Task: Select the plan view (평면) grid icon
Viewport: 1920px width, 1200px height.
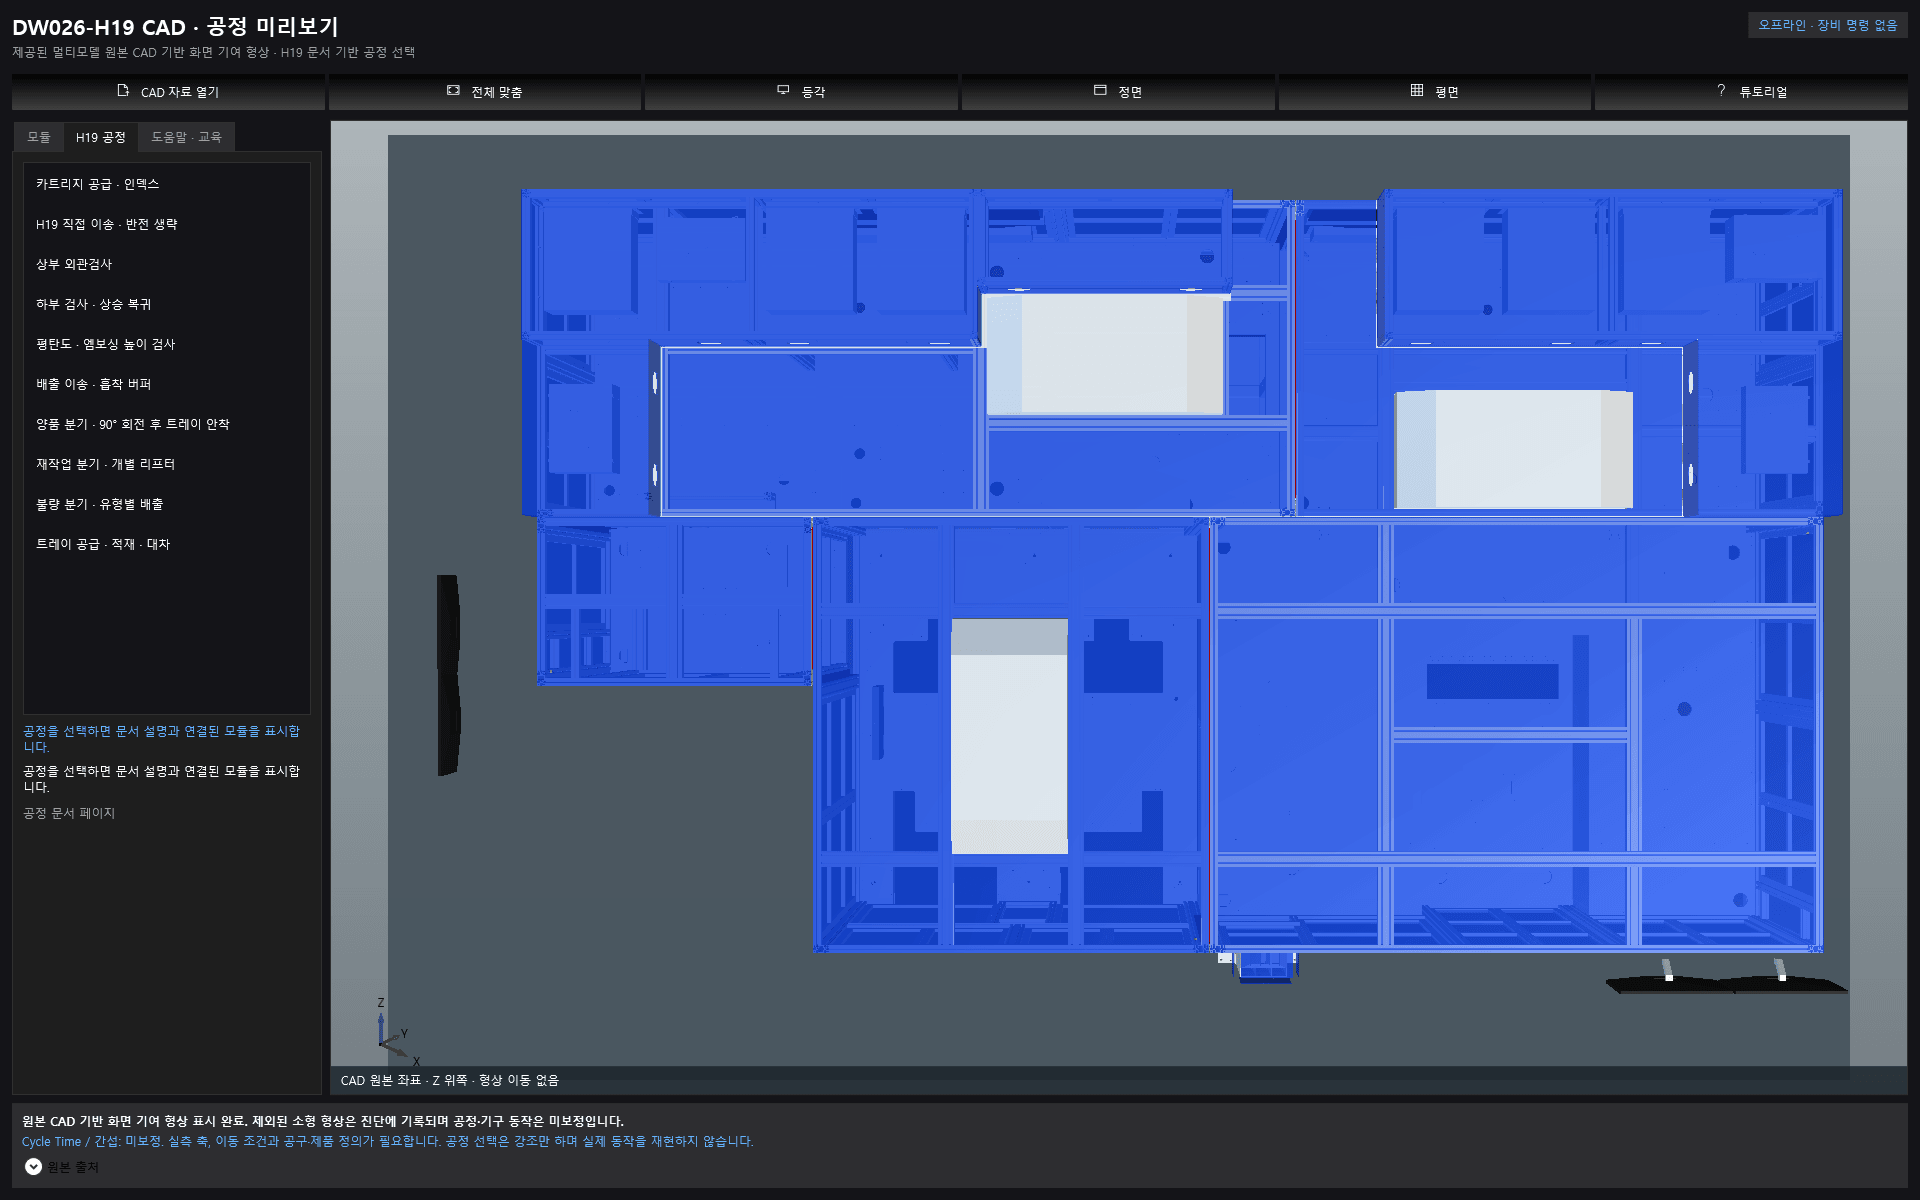Action: click(x=1417, y=91)
